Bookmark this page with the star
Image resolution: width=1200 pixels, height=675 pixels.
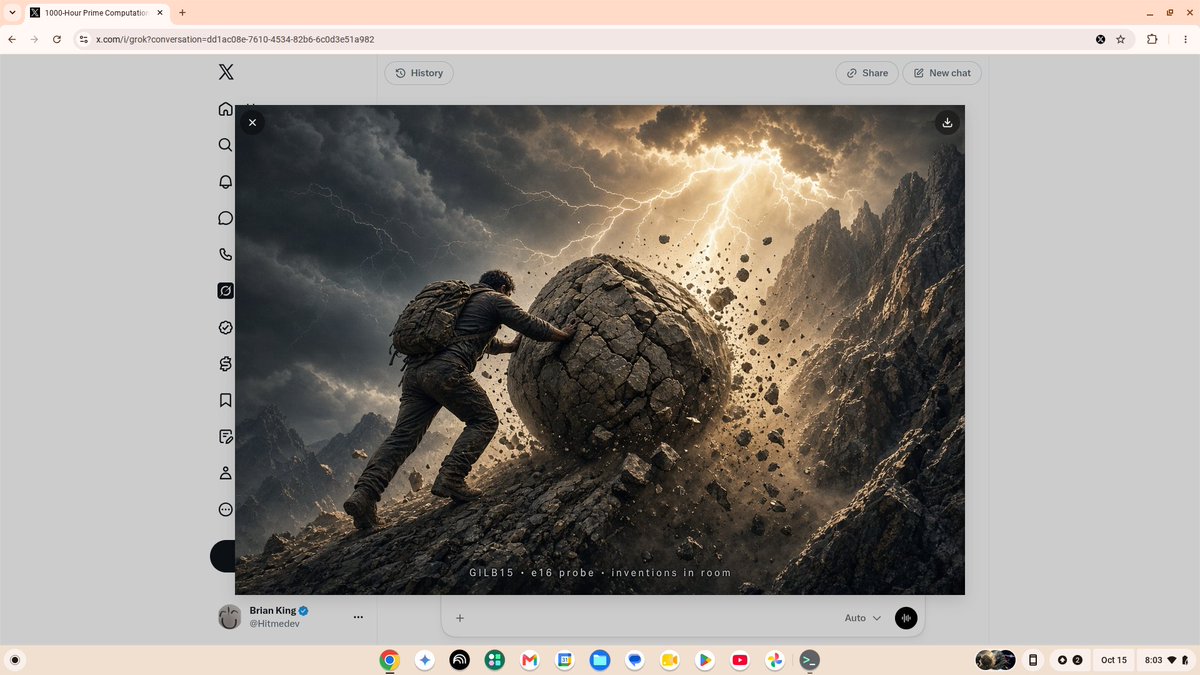1121,39
